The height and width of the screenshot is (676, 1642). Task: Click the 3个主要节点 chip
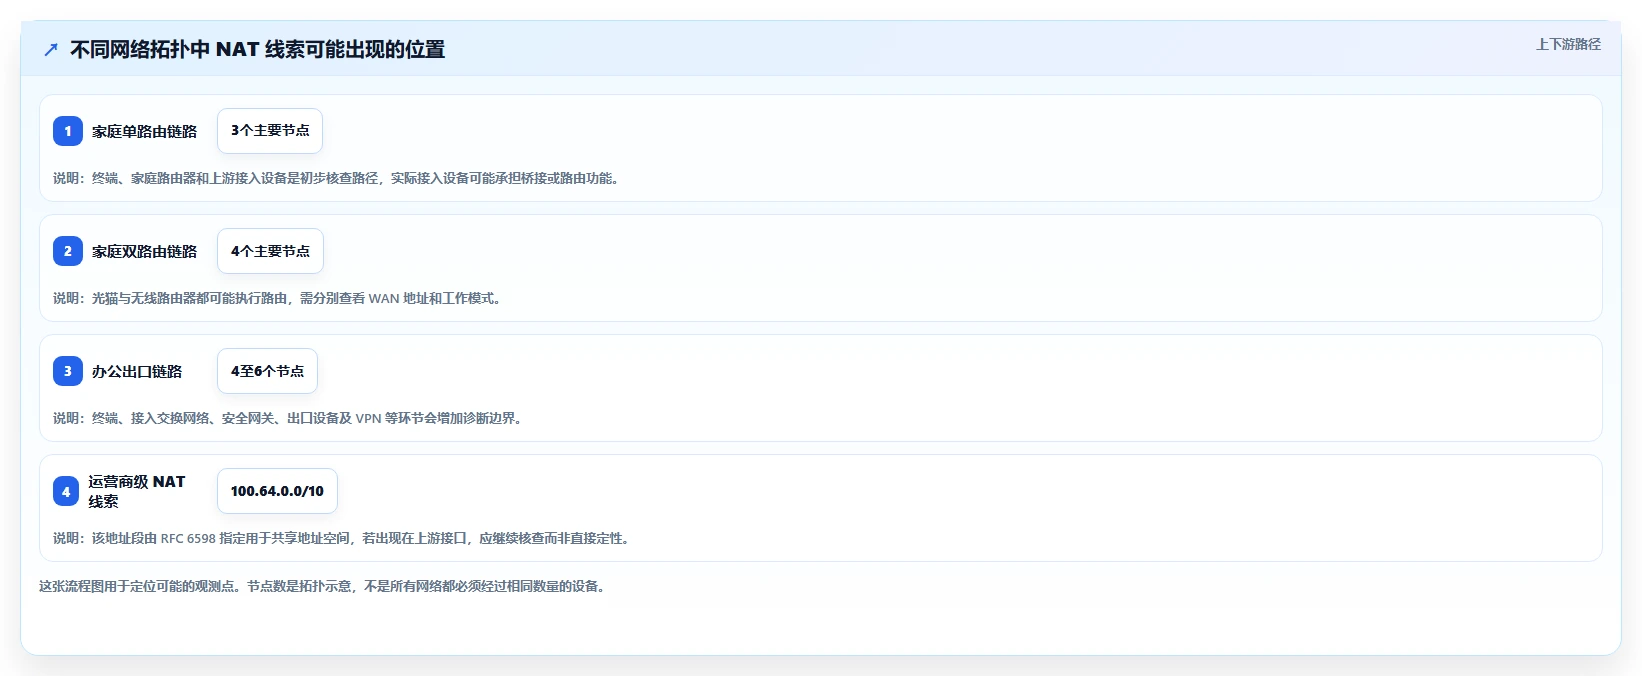coord(270,131)
